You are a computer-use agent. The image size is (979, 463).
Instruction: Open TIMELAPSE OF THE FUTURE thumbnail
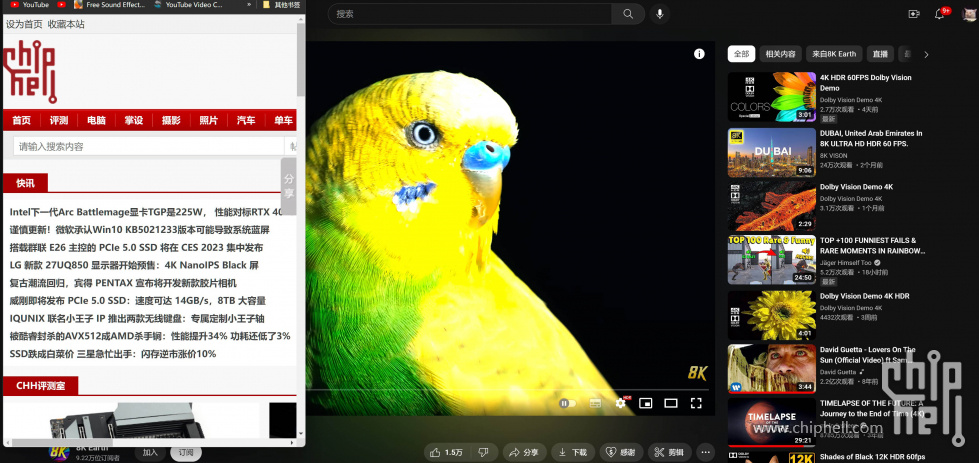point(772,422)
